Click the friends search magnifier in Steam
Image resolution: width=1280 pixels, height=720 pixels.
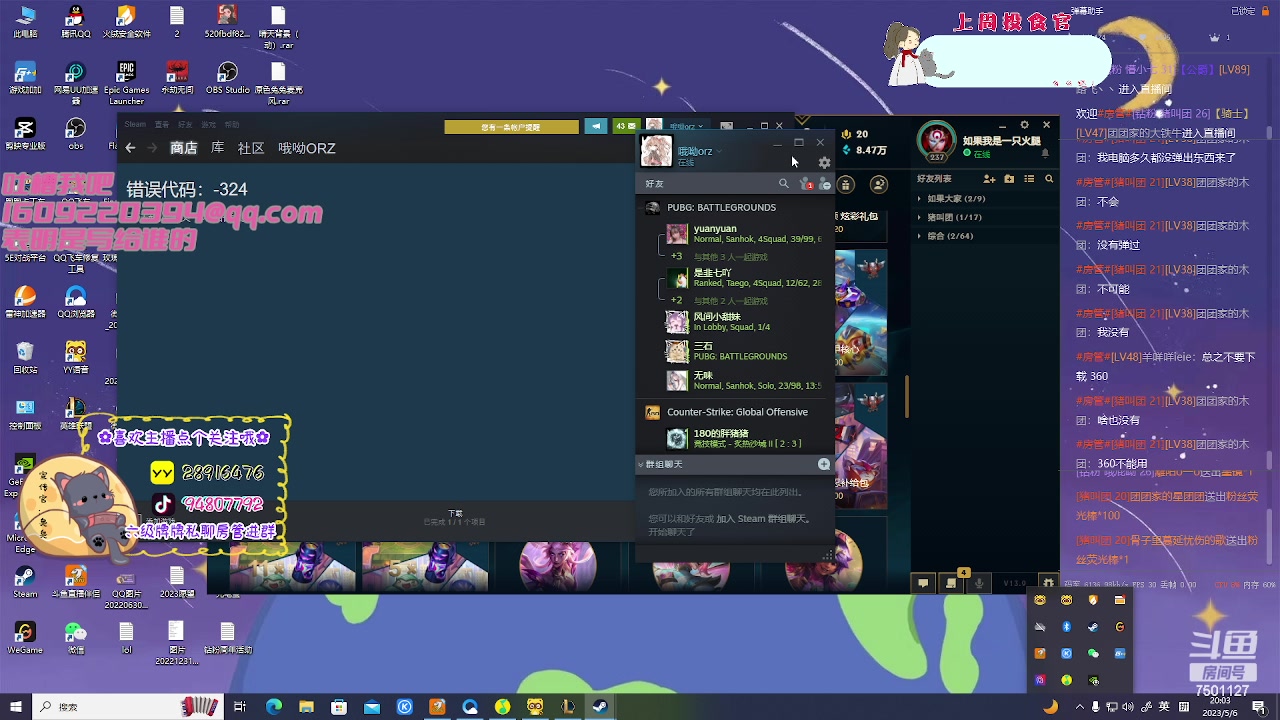[784, 184]
